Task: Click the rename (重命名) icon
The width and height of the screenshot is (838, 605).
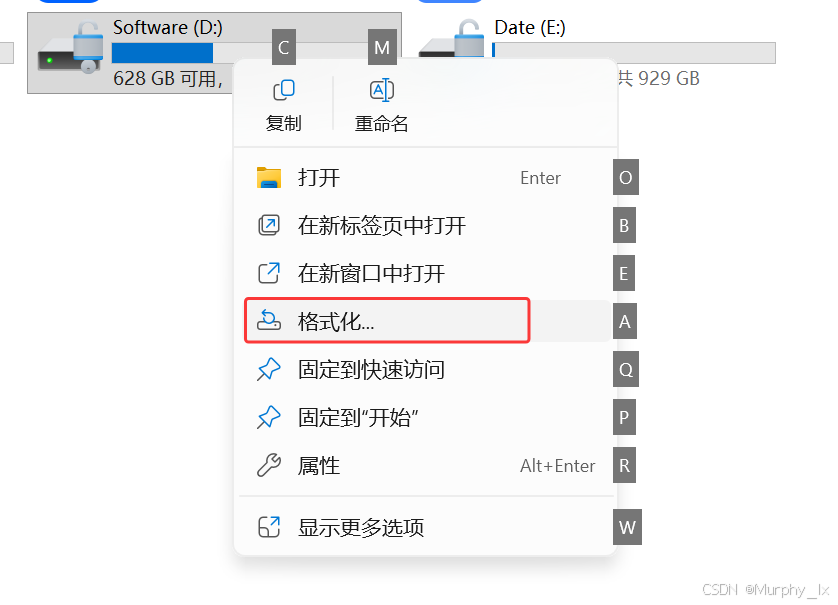Action: [382, 90]
